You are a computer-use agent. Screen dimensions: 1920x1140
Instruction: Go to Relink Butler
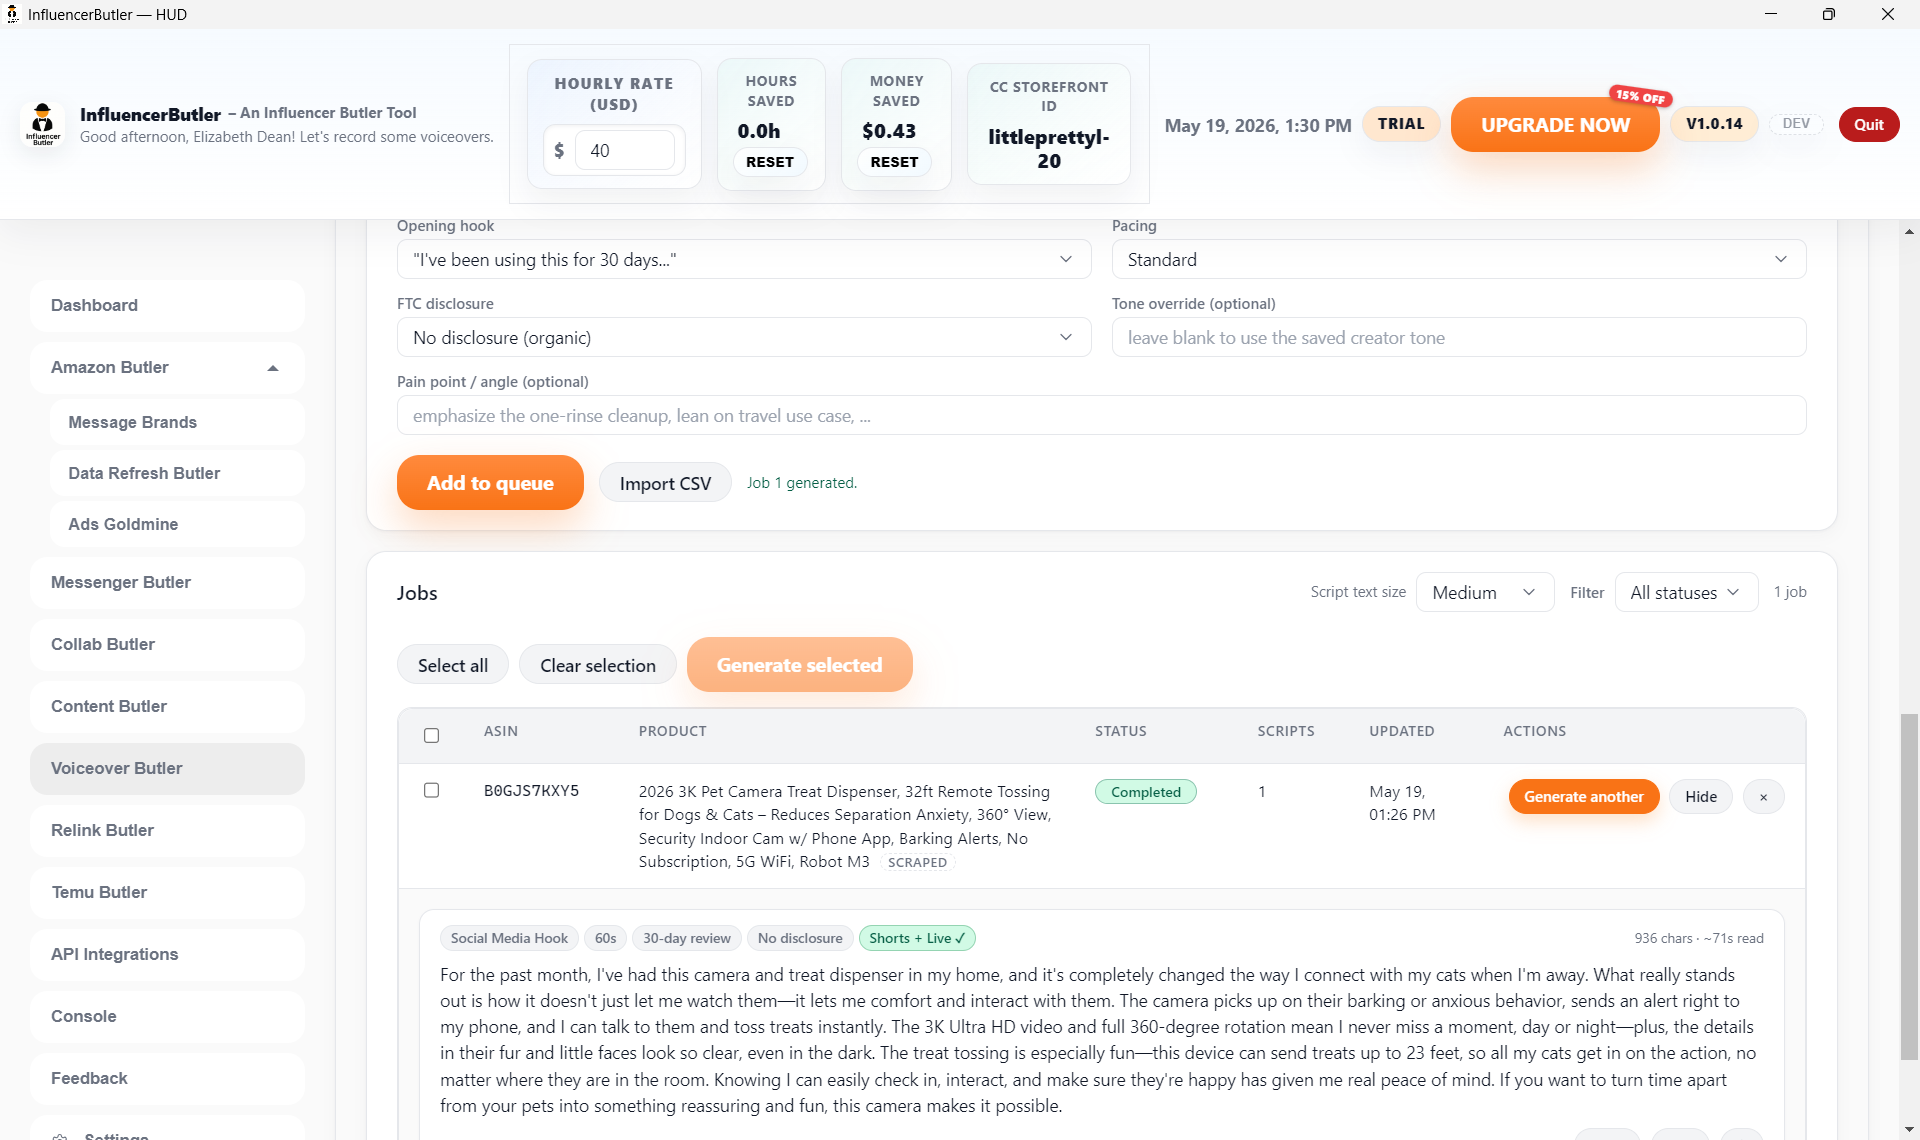tap(167, 830)
